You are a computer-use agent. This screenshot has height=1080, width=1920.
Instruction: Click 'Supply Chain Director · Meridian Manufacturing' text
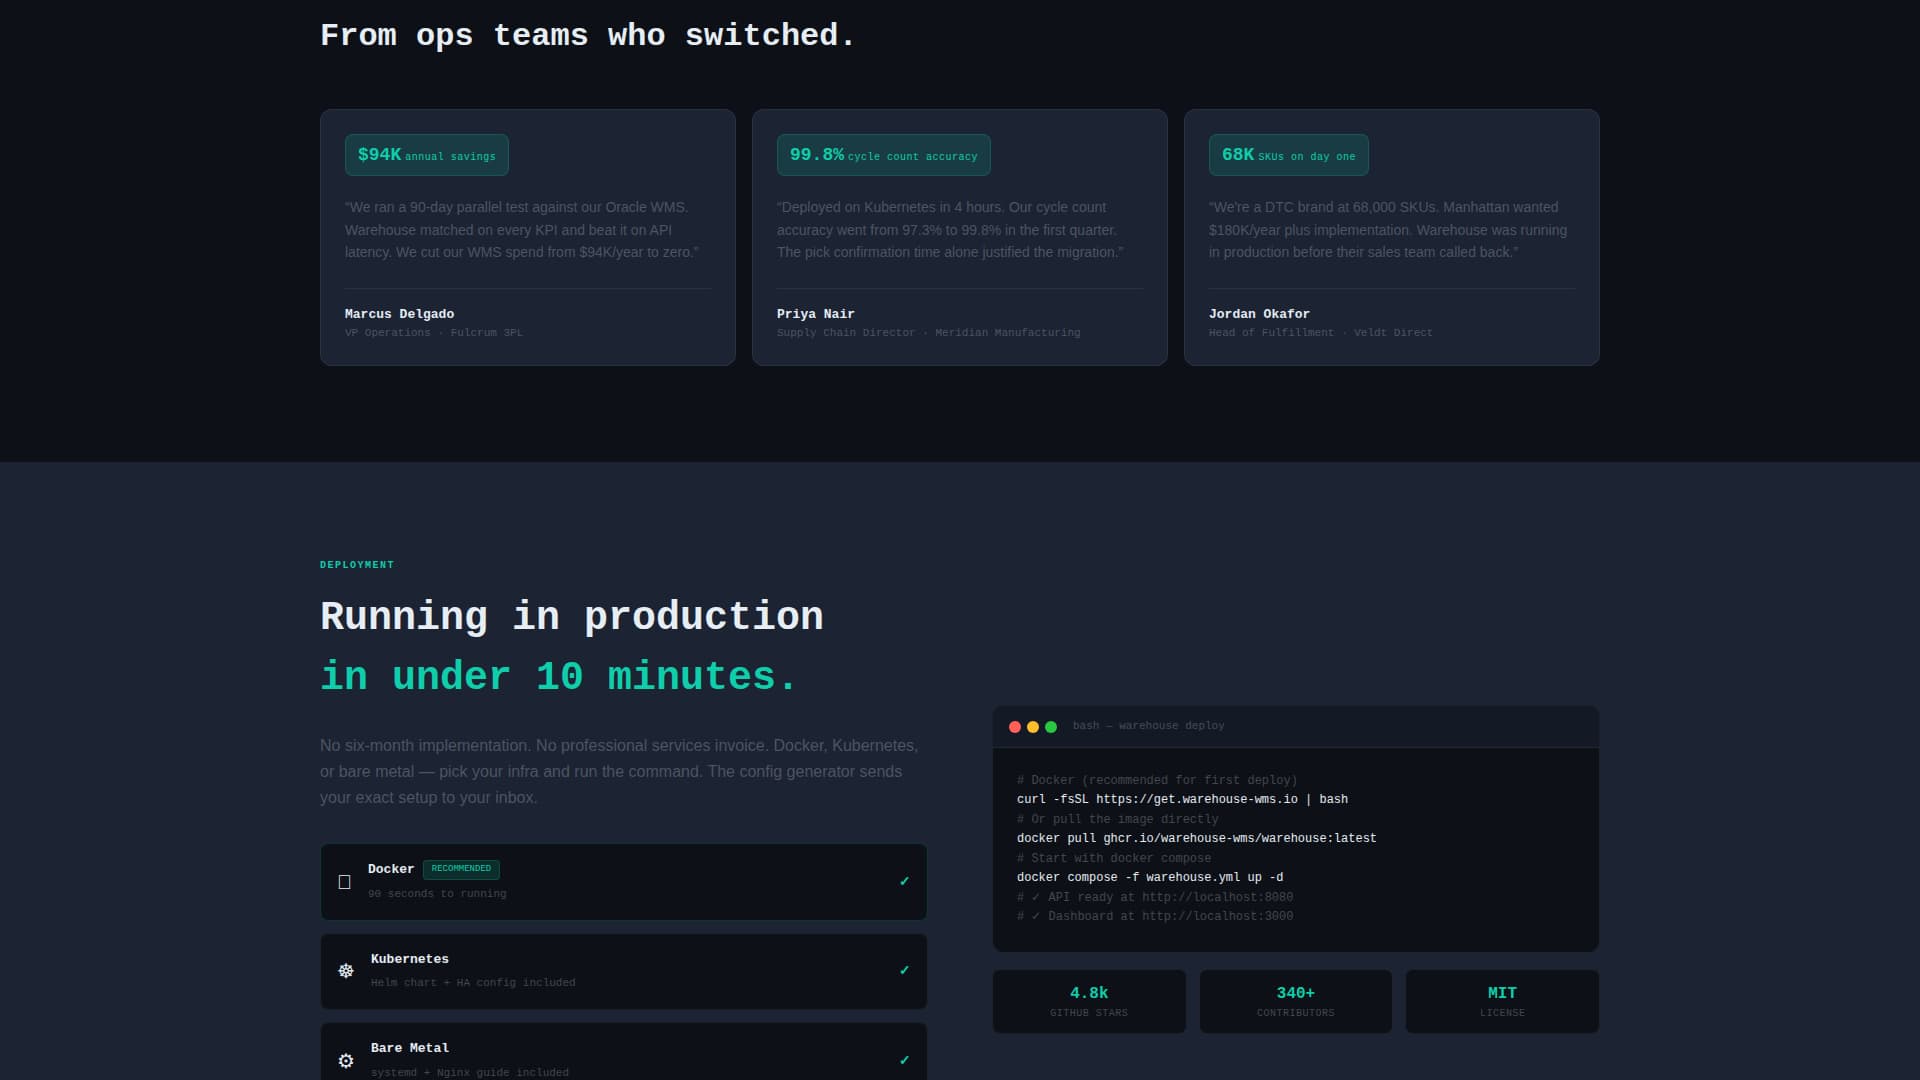click(x=928, y=333)
